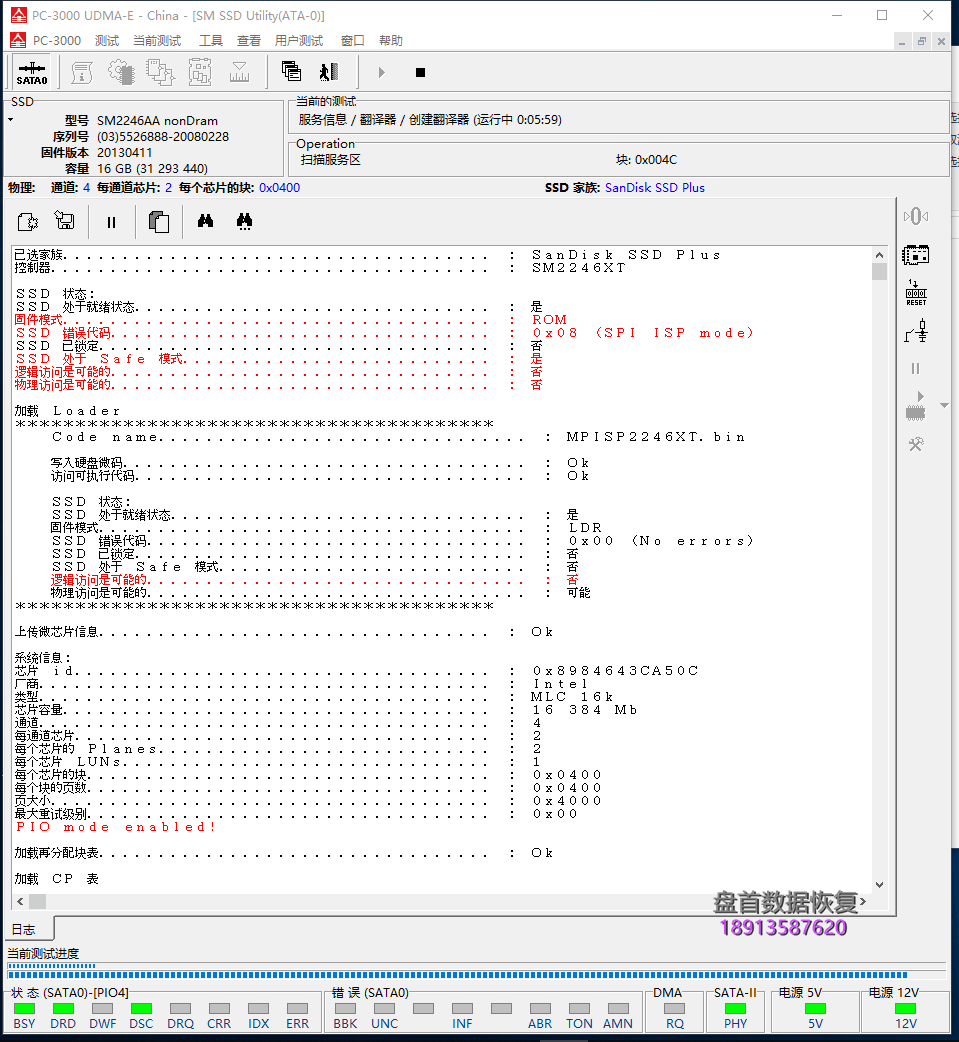Open the 测试 menu
Screen dimensions: 959x1042
point(106,41)
